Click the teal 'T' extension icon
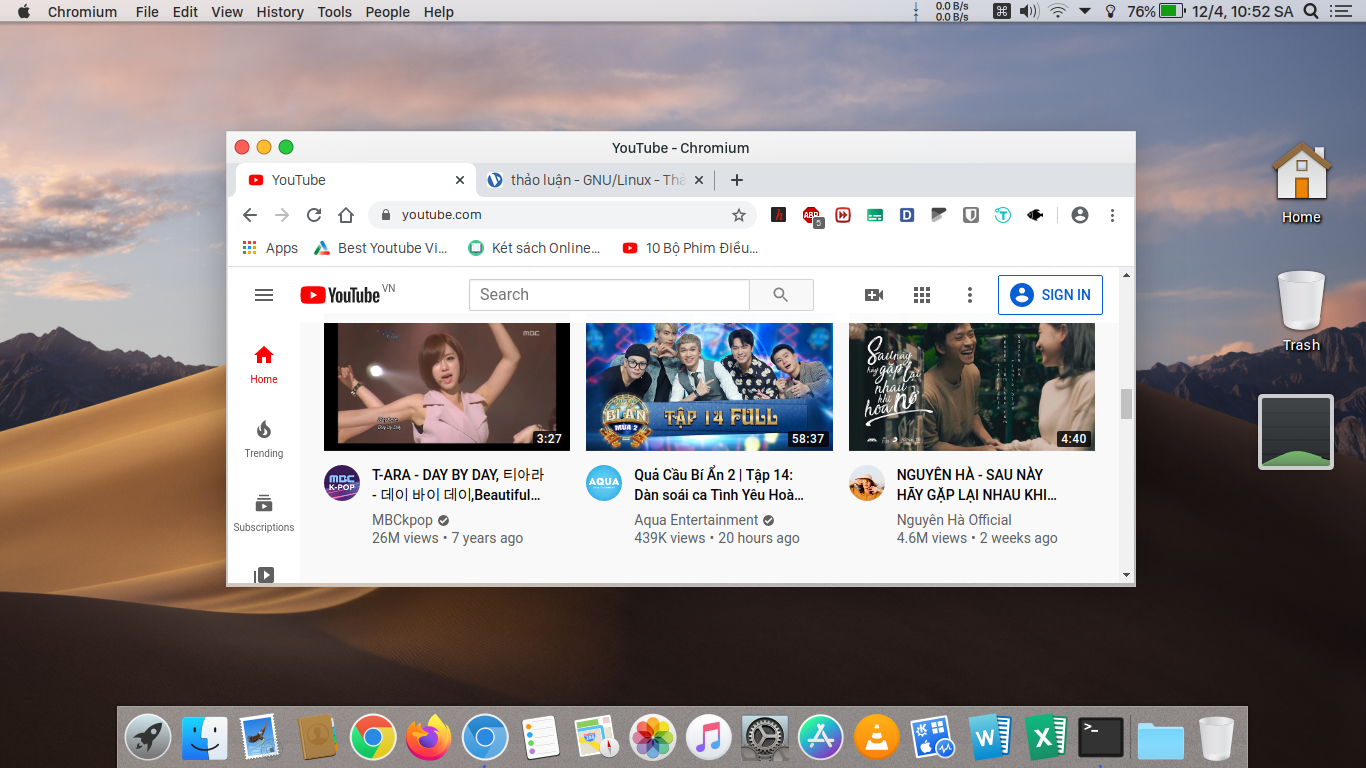The image size is (1366, 768). pos(1003,215)
